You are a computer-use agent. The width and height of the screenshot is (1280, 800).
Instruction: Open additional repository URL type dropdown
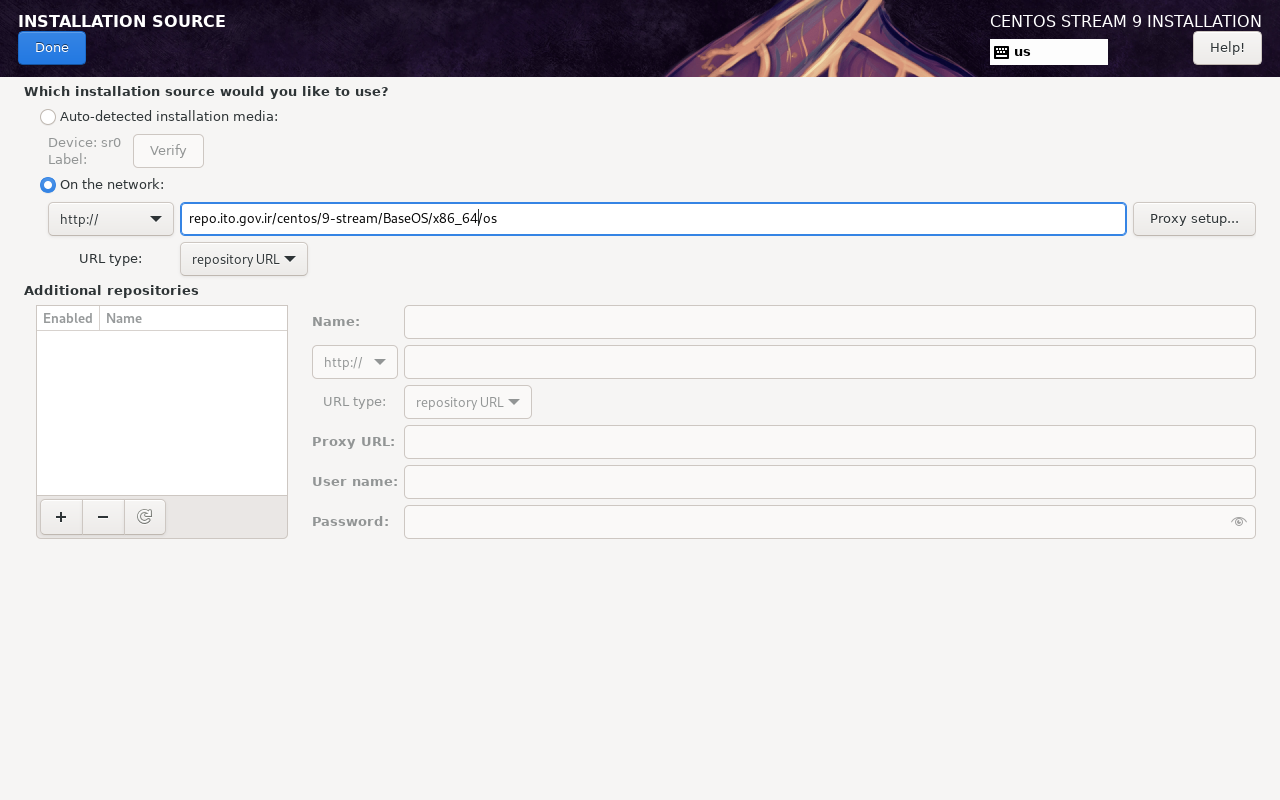[x=468, y=402]
